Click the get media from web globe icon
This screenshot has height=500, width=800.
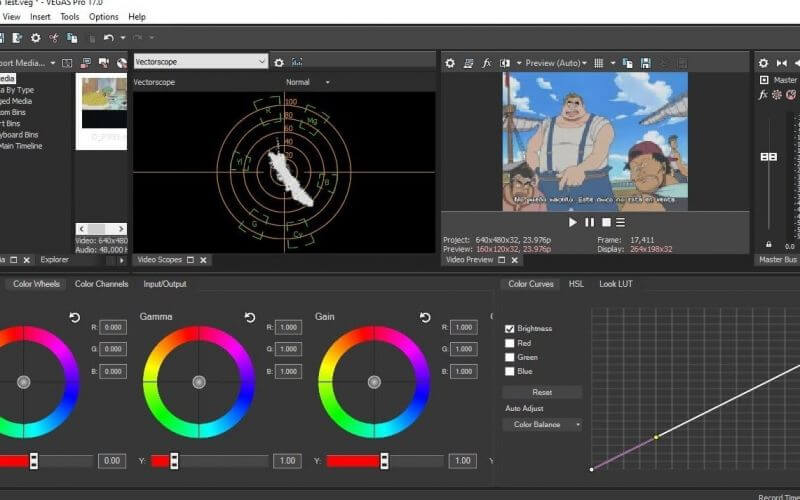(x=121, y=63)
